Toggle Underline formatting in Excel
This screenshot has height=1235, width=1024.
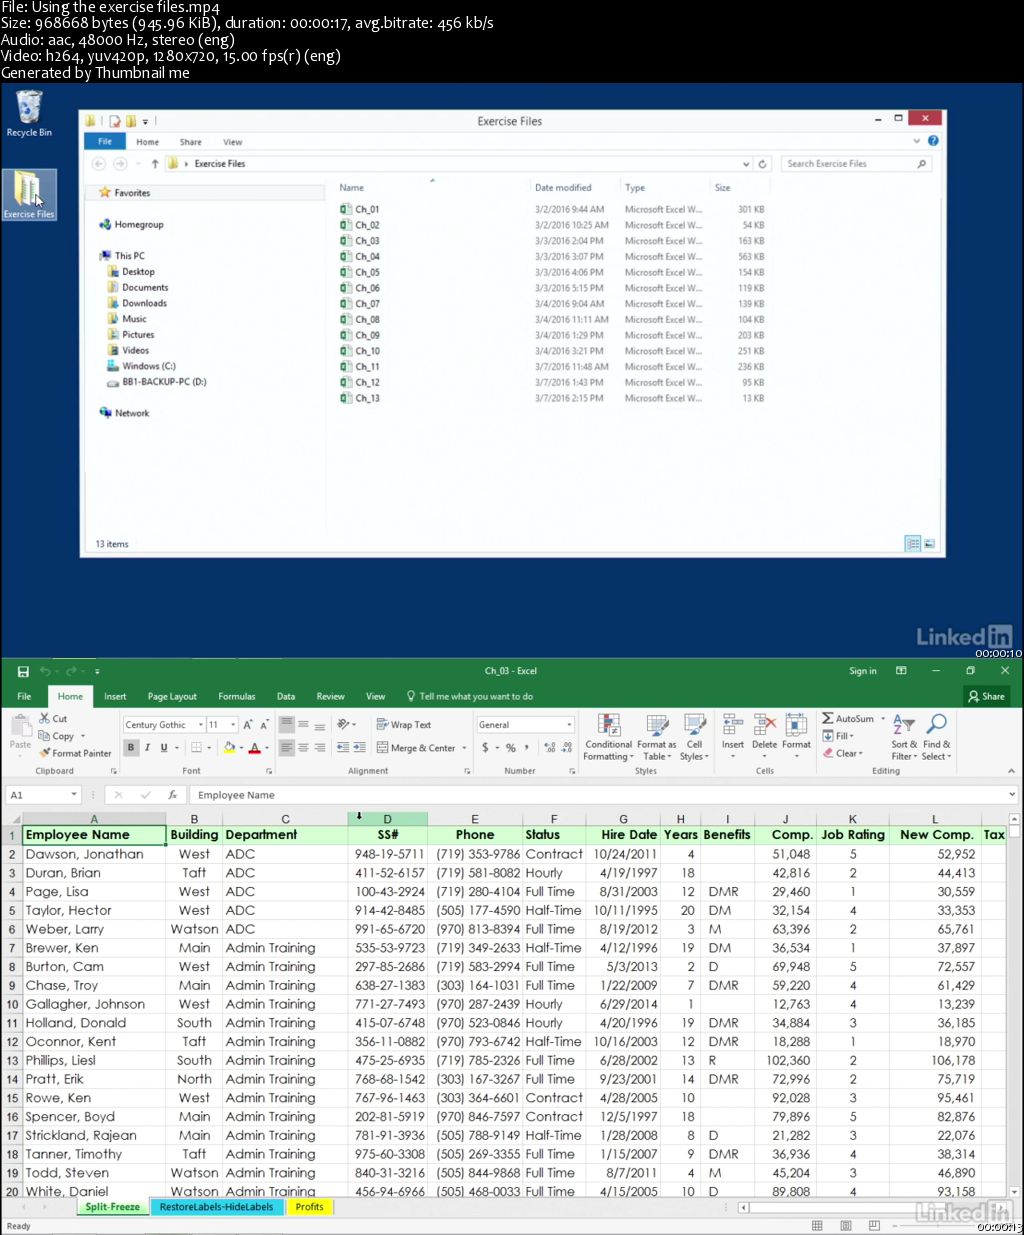163,747
